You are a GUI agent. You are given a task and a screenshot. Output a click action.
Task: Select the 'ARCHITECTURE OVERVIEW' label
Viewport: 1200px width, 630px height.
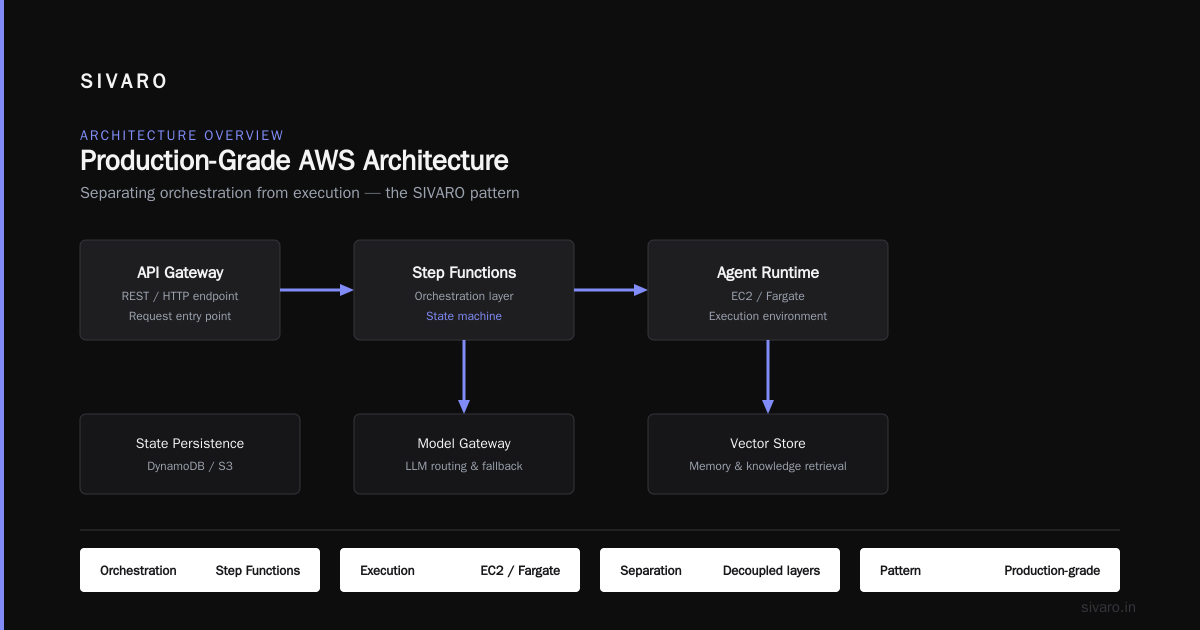click(x=182, y=135)
